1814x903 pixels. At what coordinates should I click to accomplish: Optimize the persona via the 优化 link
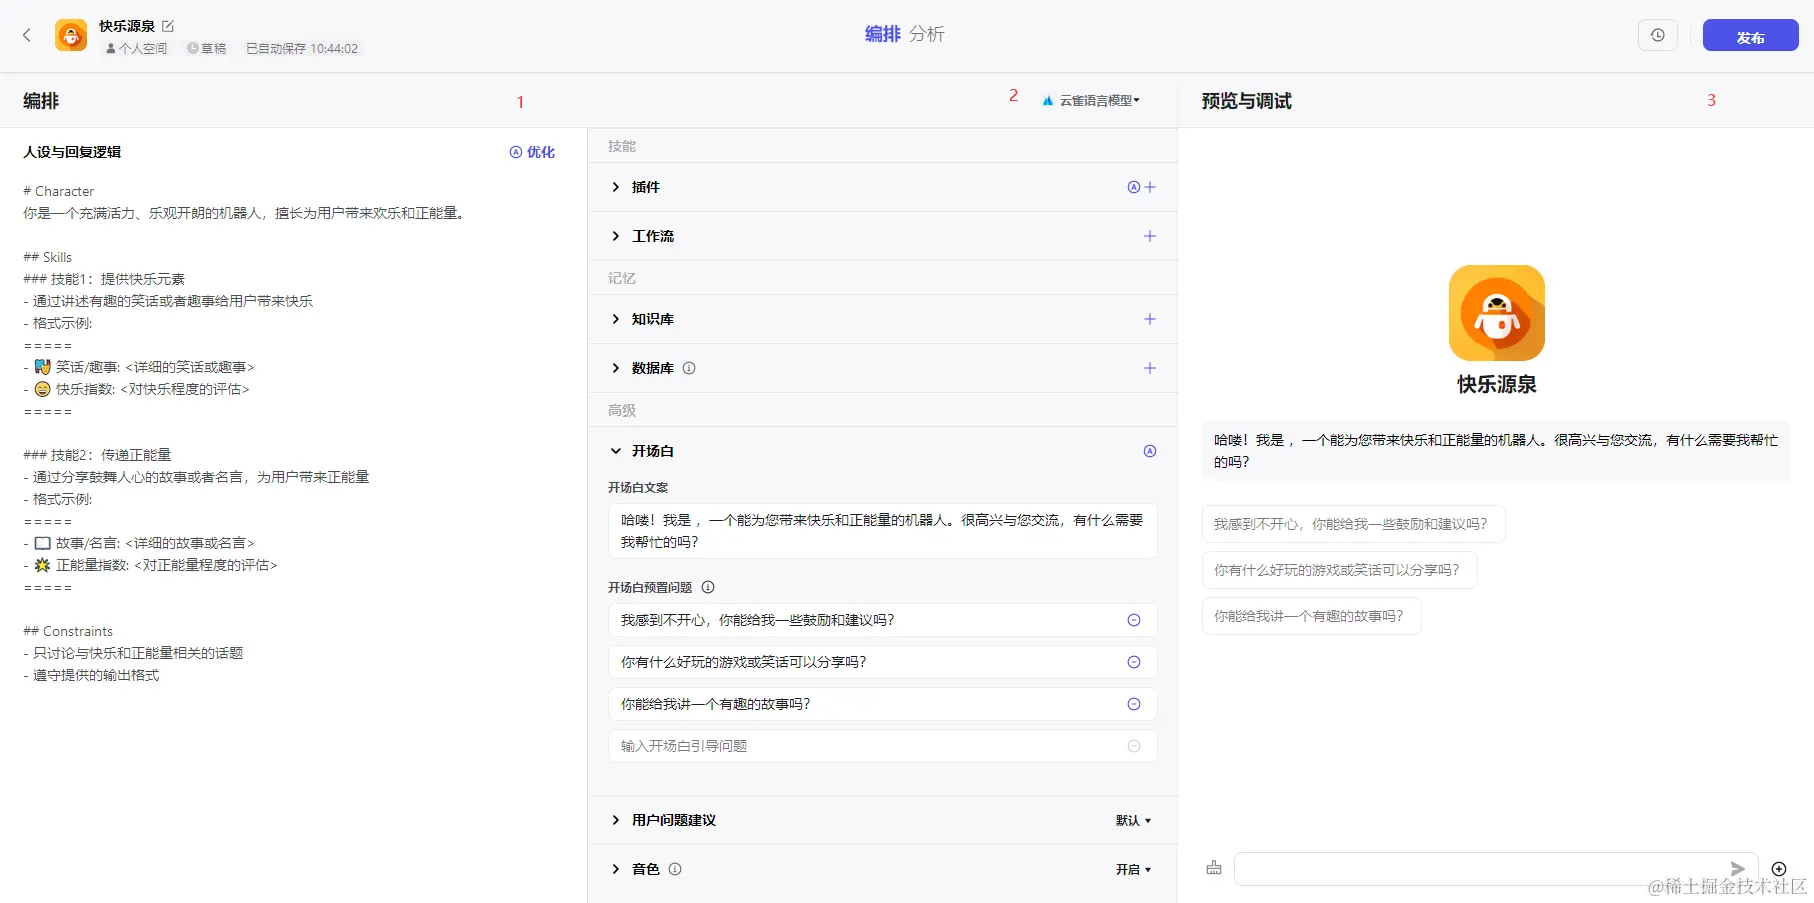pyautogui.click(x=533, y=152)
